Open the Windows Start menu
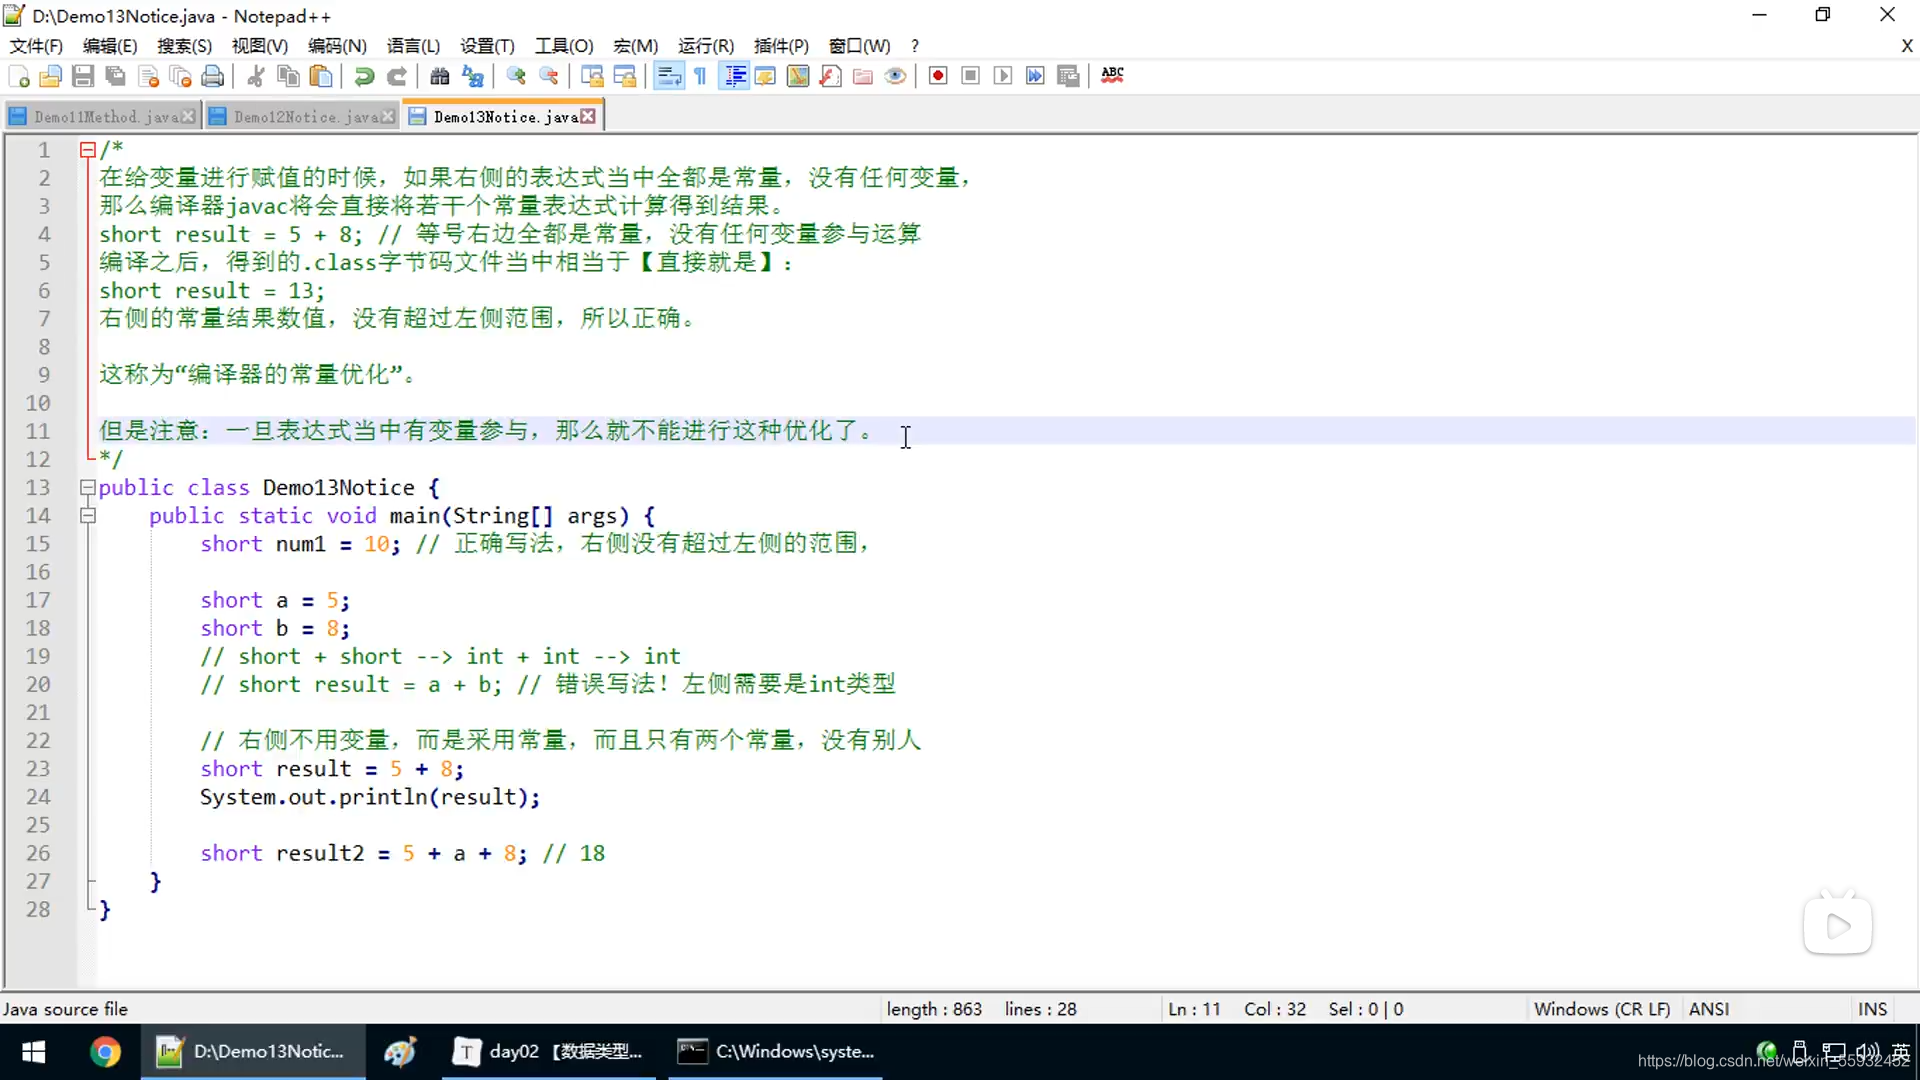 tap(34, 1052)
